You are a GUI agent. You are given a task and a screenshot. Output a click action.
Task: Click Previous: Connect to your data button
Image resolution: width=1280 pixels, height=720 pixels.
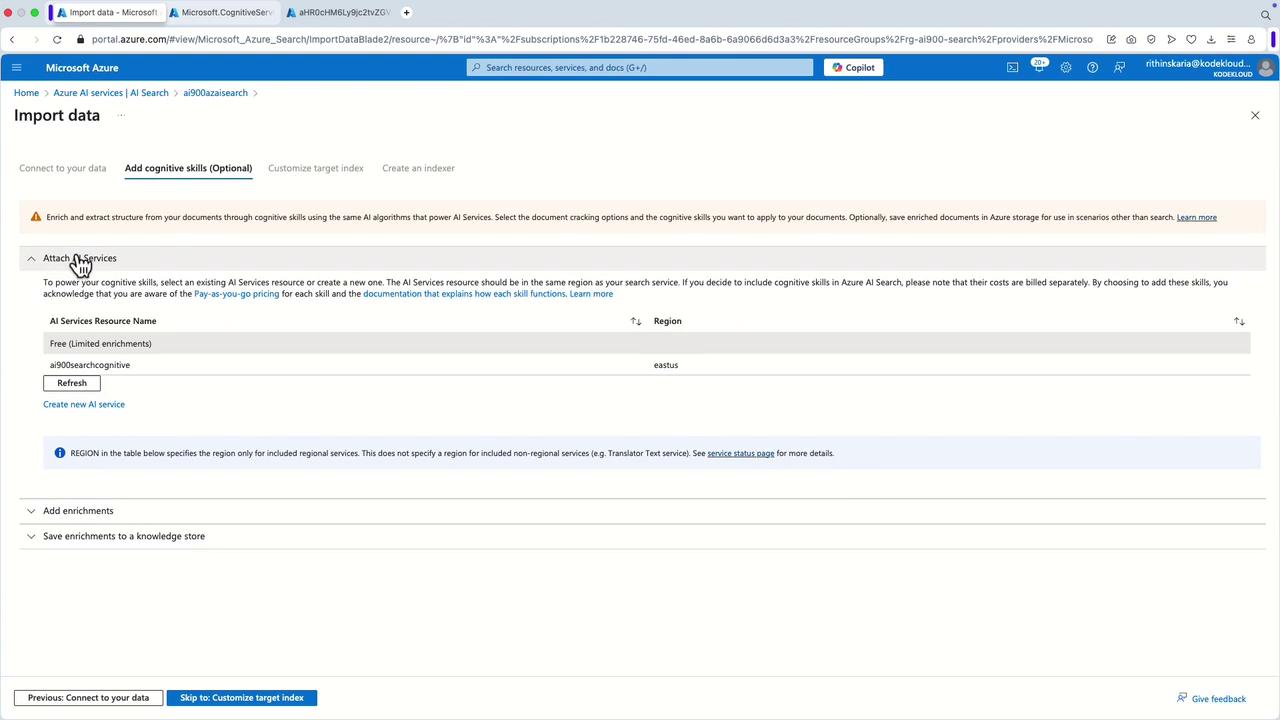pyautogui.click(x=88, y=698)
